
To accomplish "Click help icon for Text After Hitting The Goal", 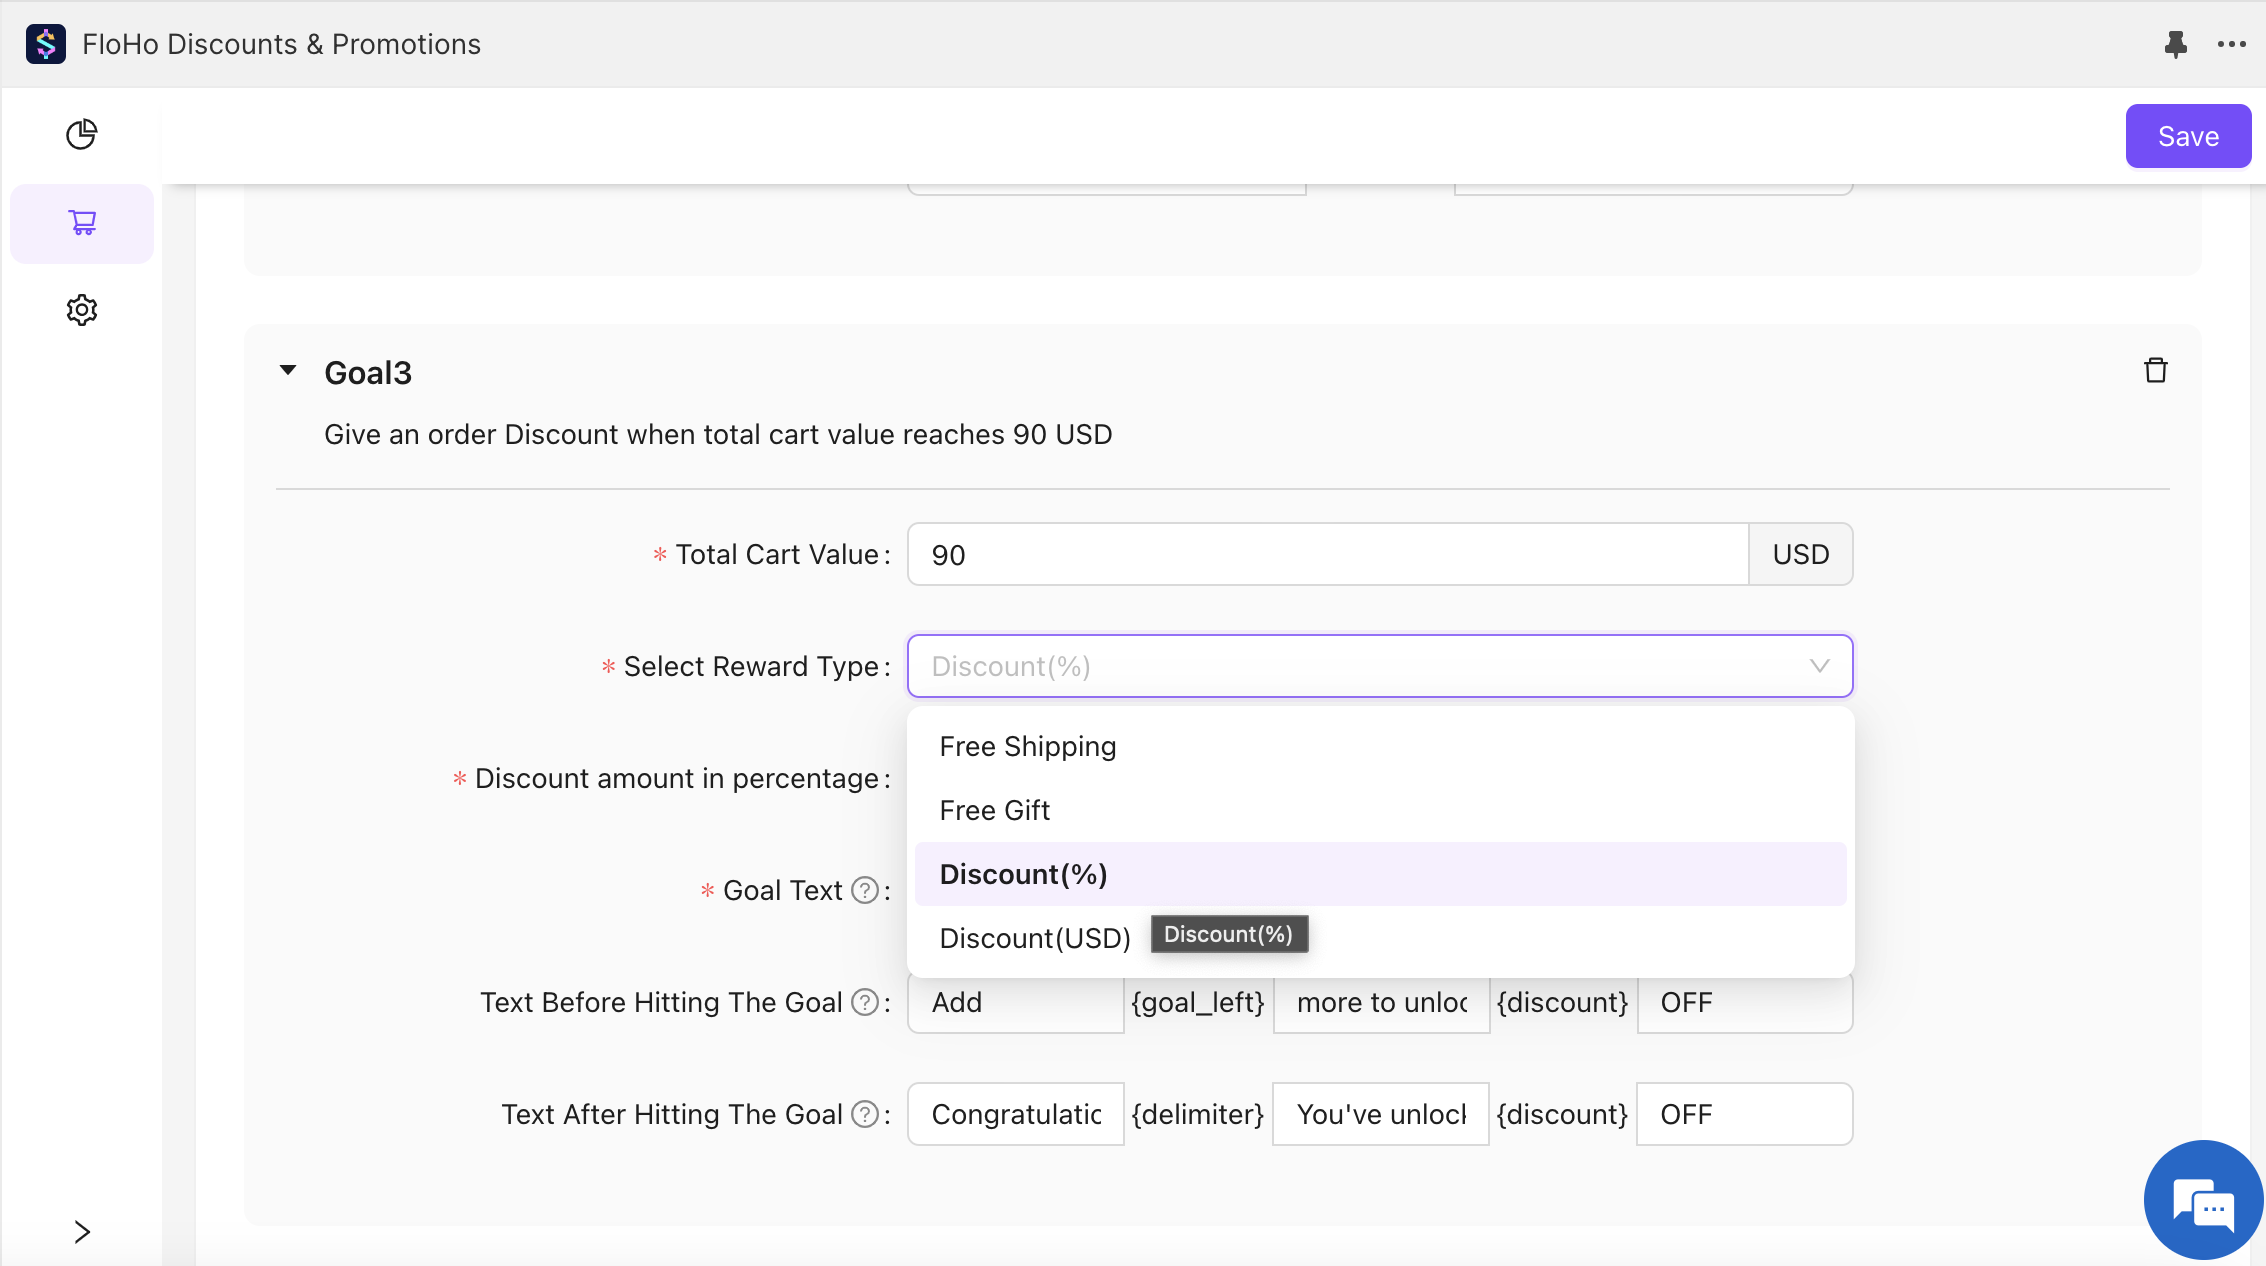I will (864, 1114).
